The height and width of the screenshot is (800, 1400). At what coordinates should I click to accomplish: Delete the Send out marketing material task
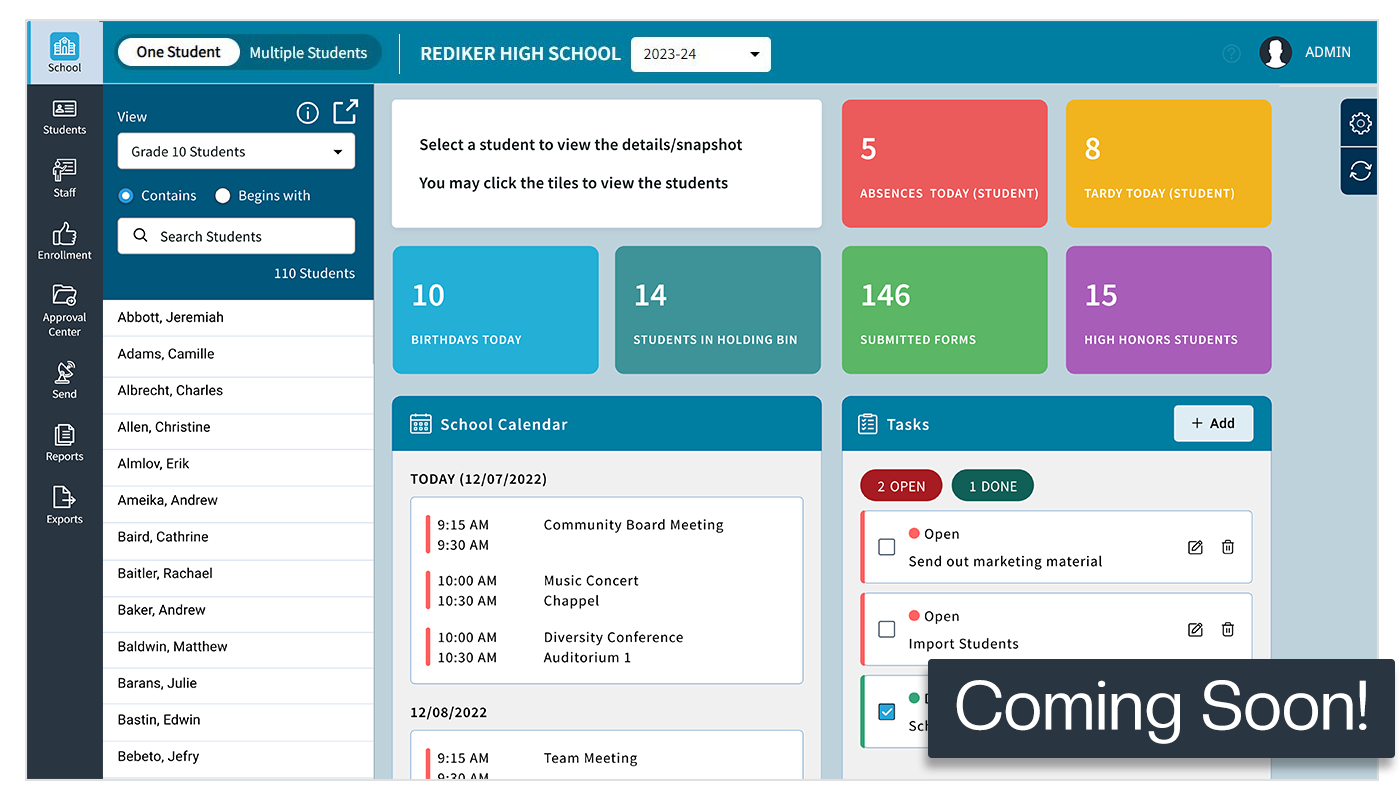pos(1227,547)
